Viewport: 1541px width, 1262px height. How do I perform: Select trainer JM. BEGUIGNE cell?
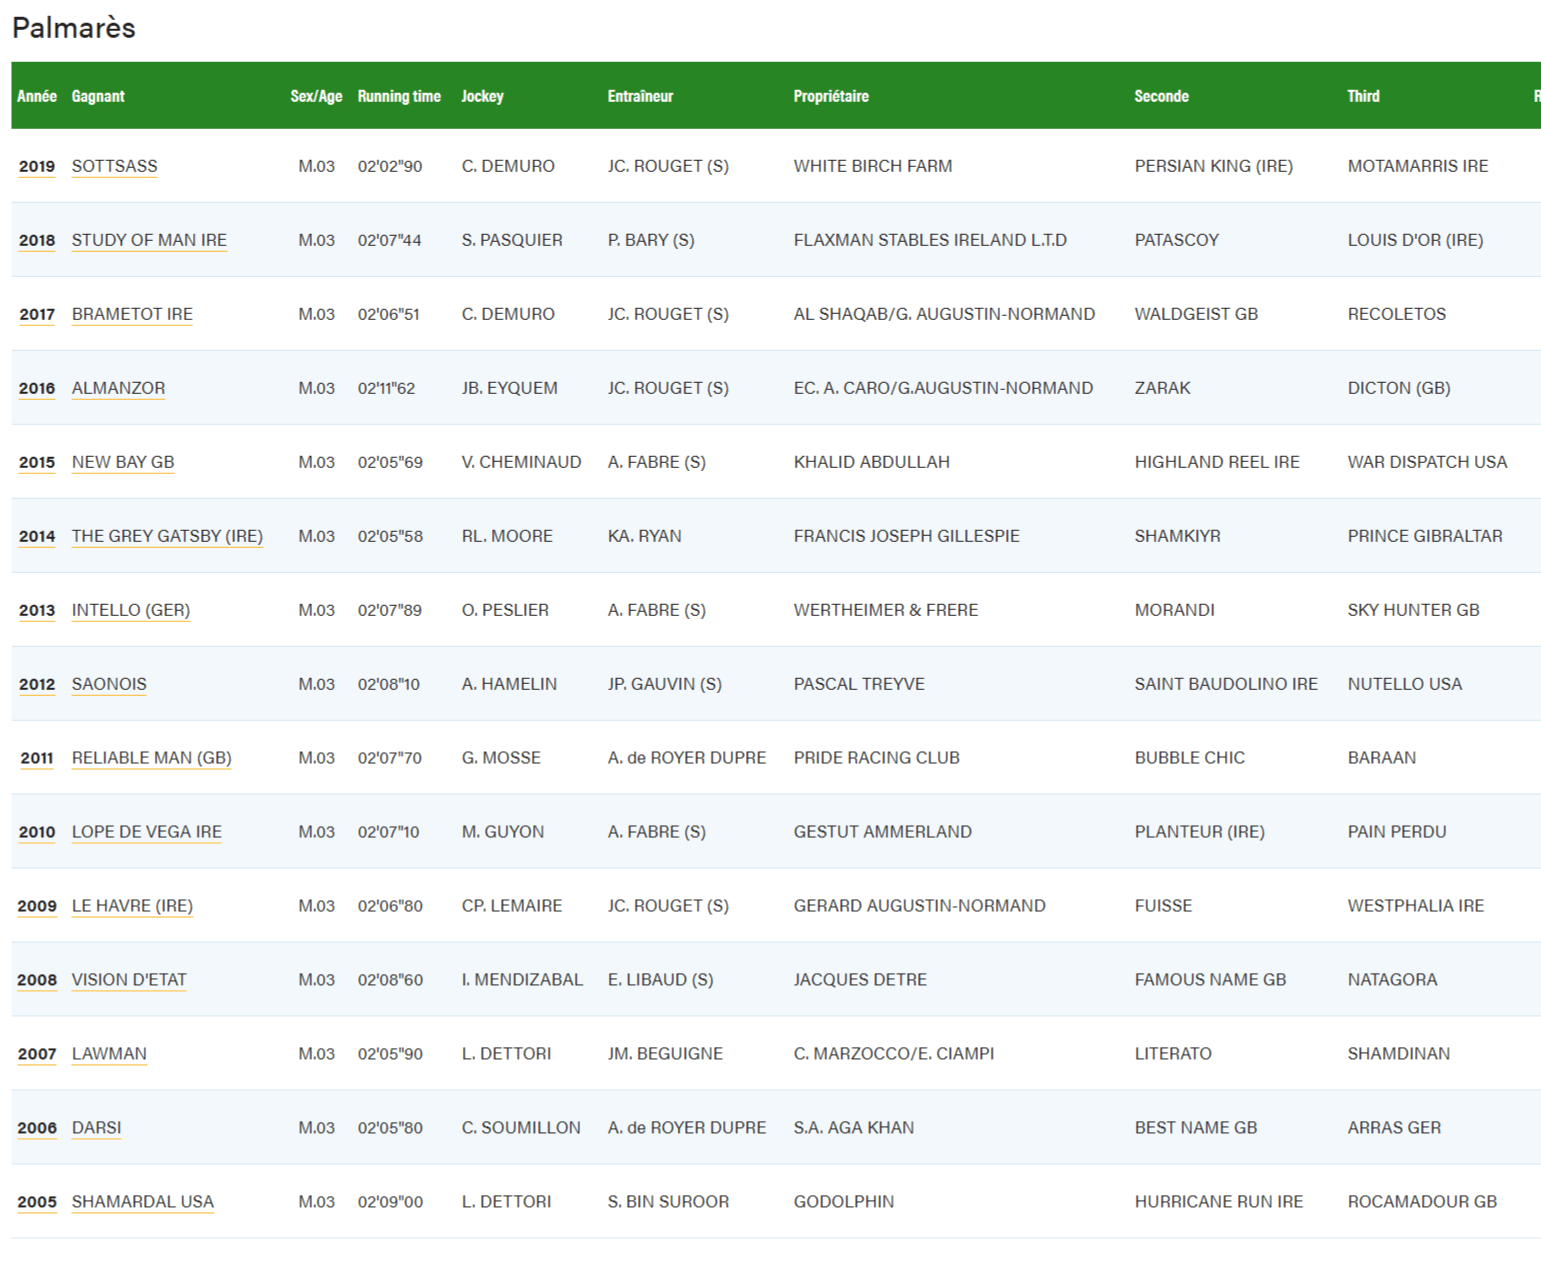(x=665, y=1054)
